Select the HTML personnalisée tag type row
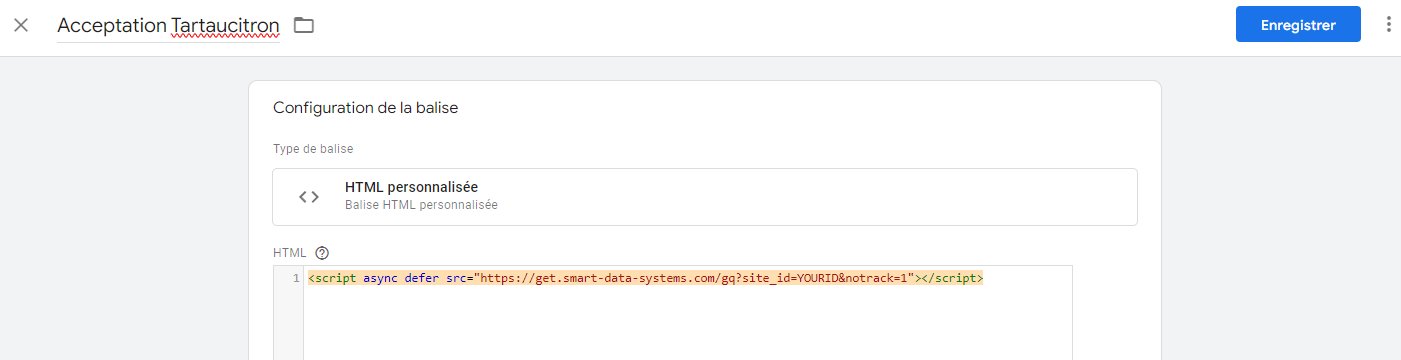 click(705, 197)
